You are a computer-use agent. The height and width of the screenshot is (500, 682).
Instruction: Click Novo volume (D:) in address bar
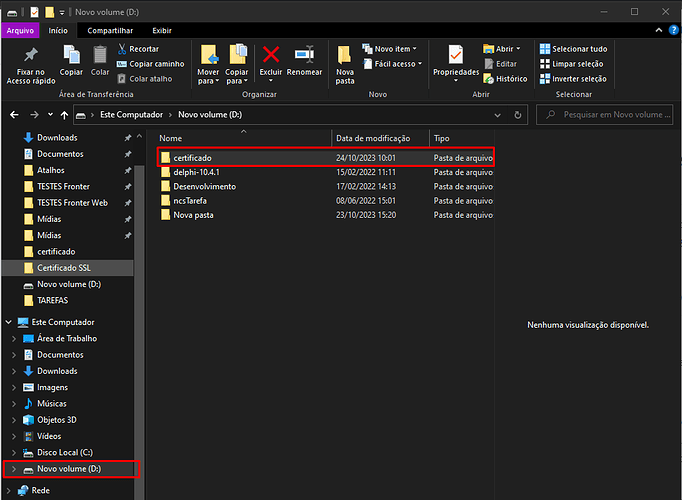click(x=210, y=115)
